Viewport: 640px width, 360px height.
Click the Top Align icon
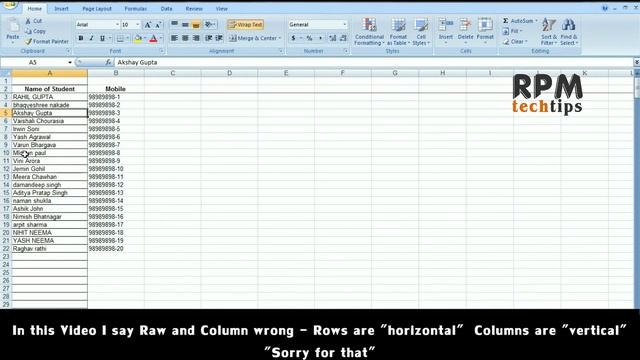click(174, 24)
